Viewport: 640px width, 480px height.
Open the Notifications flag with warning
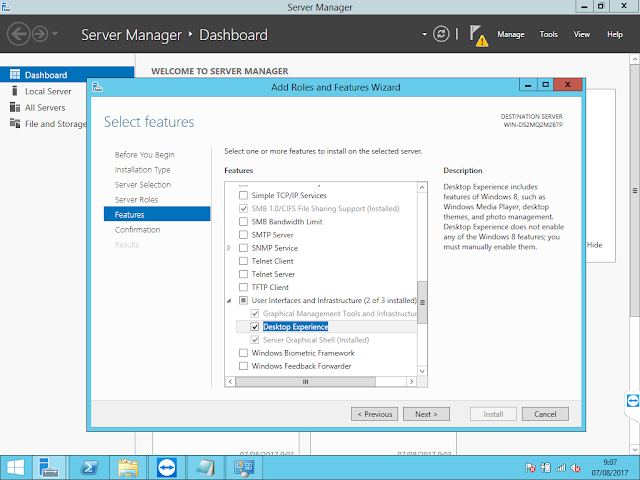pos(478,35)
